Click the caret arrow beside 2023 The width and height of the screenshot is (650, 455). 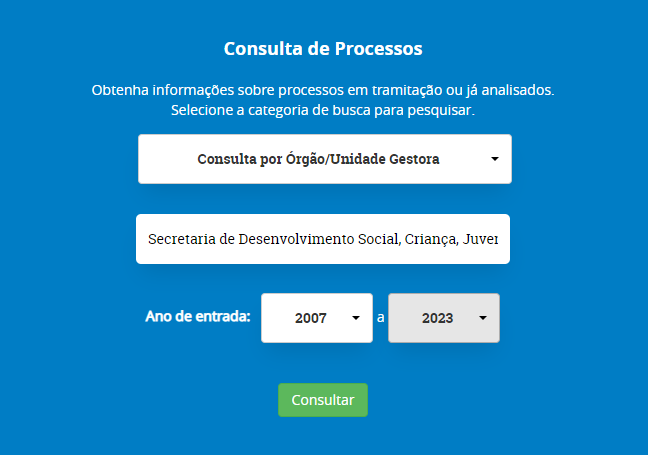tap(483, 318)
